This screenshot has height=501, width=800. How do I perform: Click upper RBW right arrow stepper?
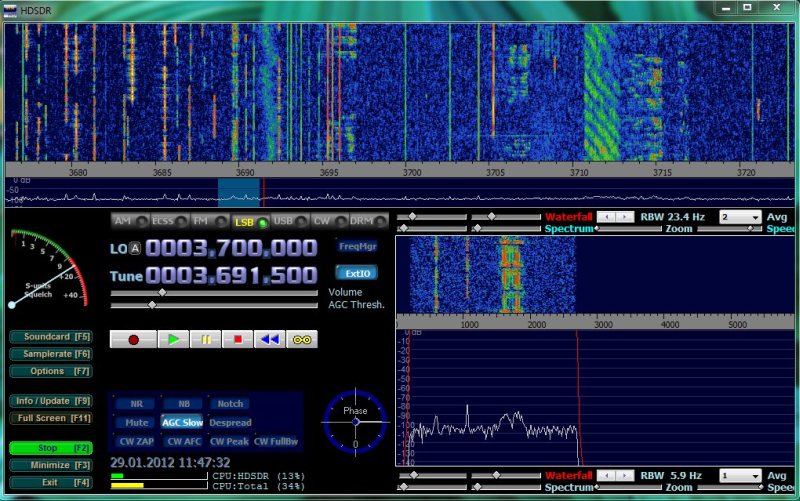pos(626,216)
